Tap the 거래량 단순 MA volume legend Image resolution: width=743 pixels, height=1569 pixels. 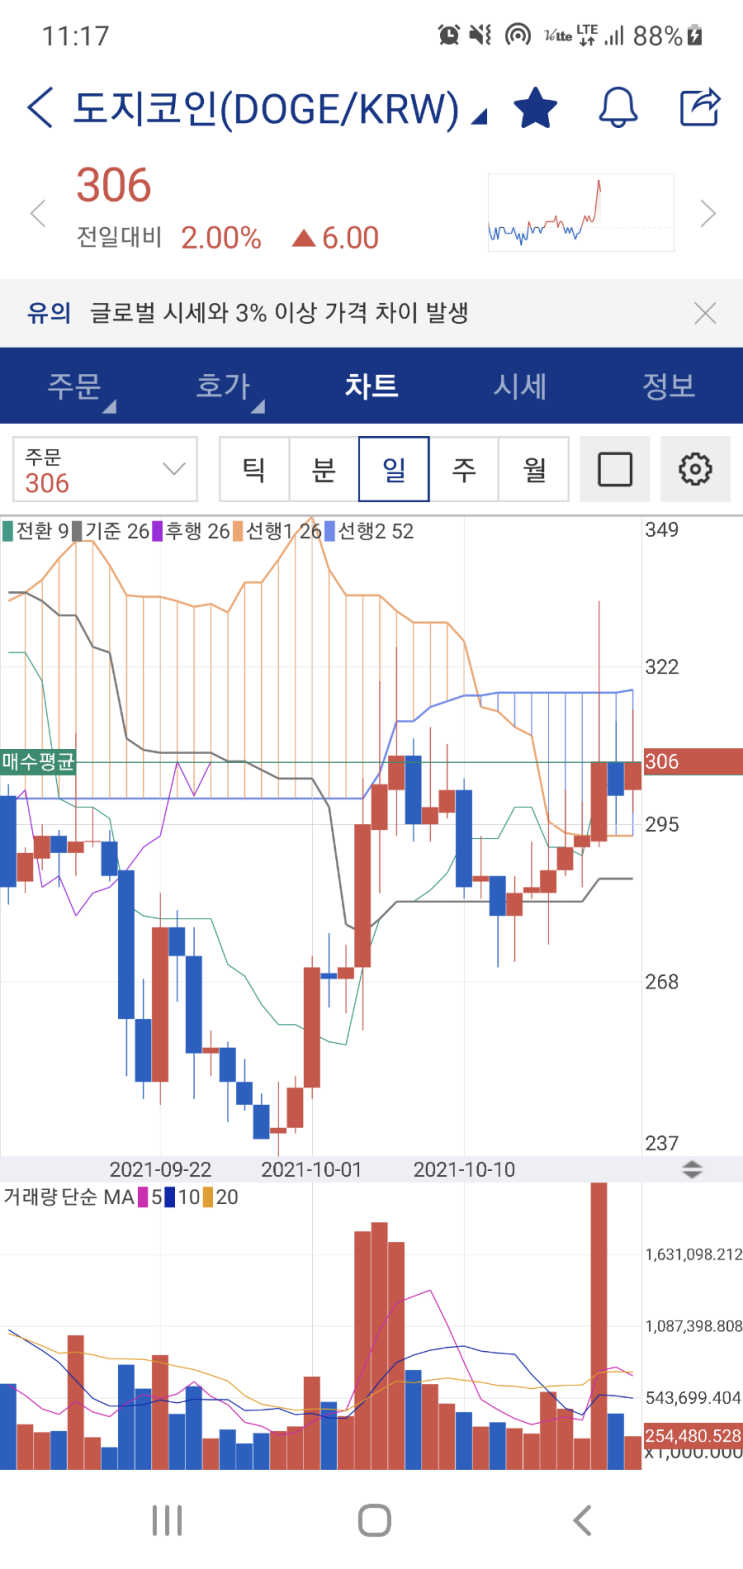pyautogui.click(x=68, y=1197)
